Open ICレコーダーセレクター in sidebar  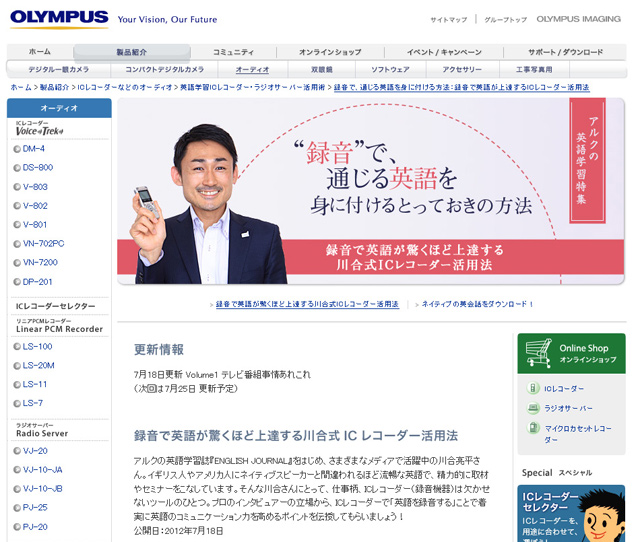tap(56, 306)
